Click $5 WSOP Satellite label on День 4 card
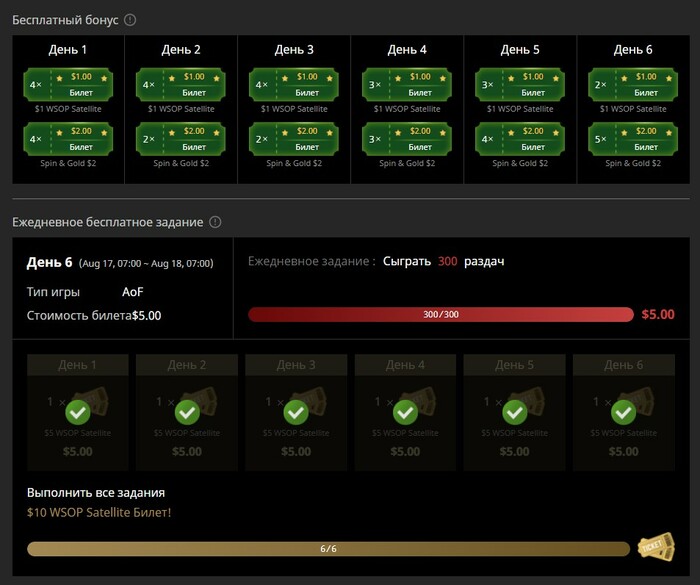700x585 pixels. (405, 433)
